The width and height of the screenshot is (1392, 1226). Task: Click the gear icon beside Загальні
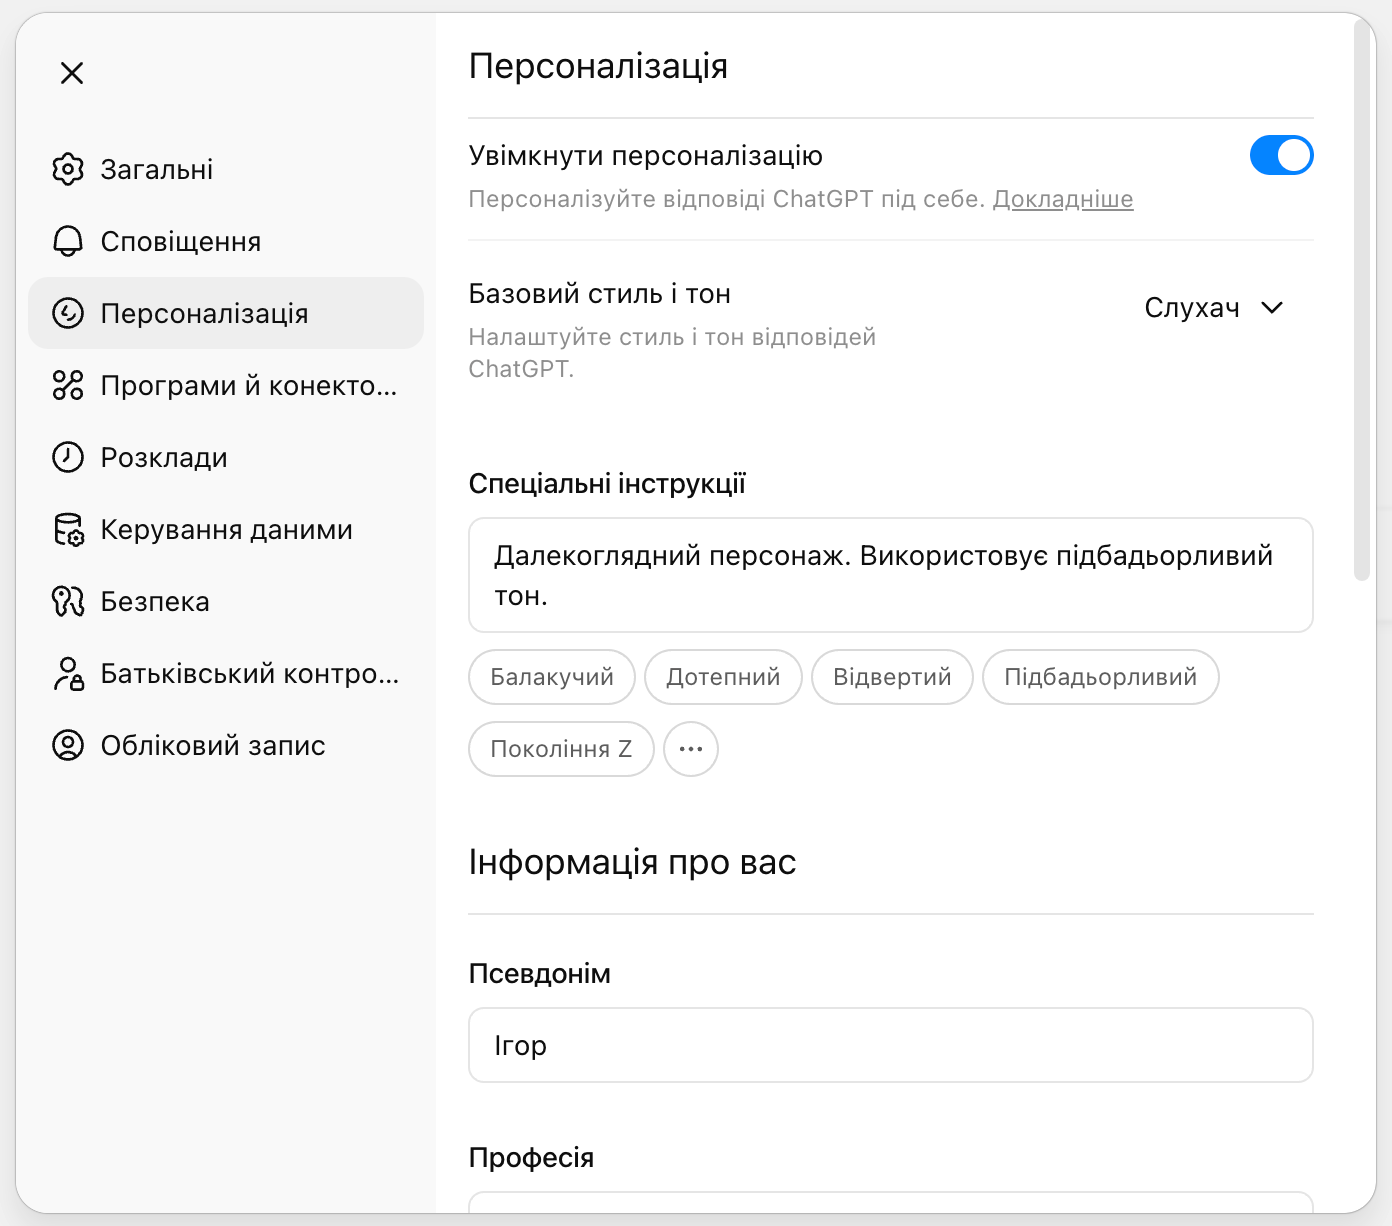click(x=68, y=169)
